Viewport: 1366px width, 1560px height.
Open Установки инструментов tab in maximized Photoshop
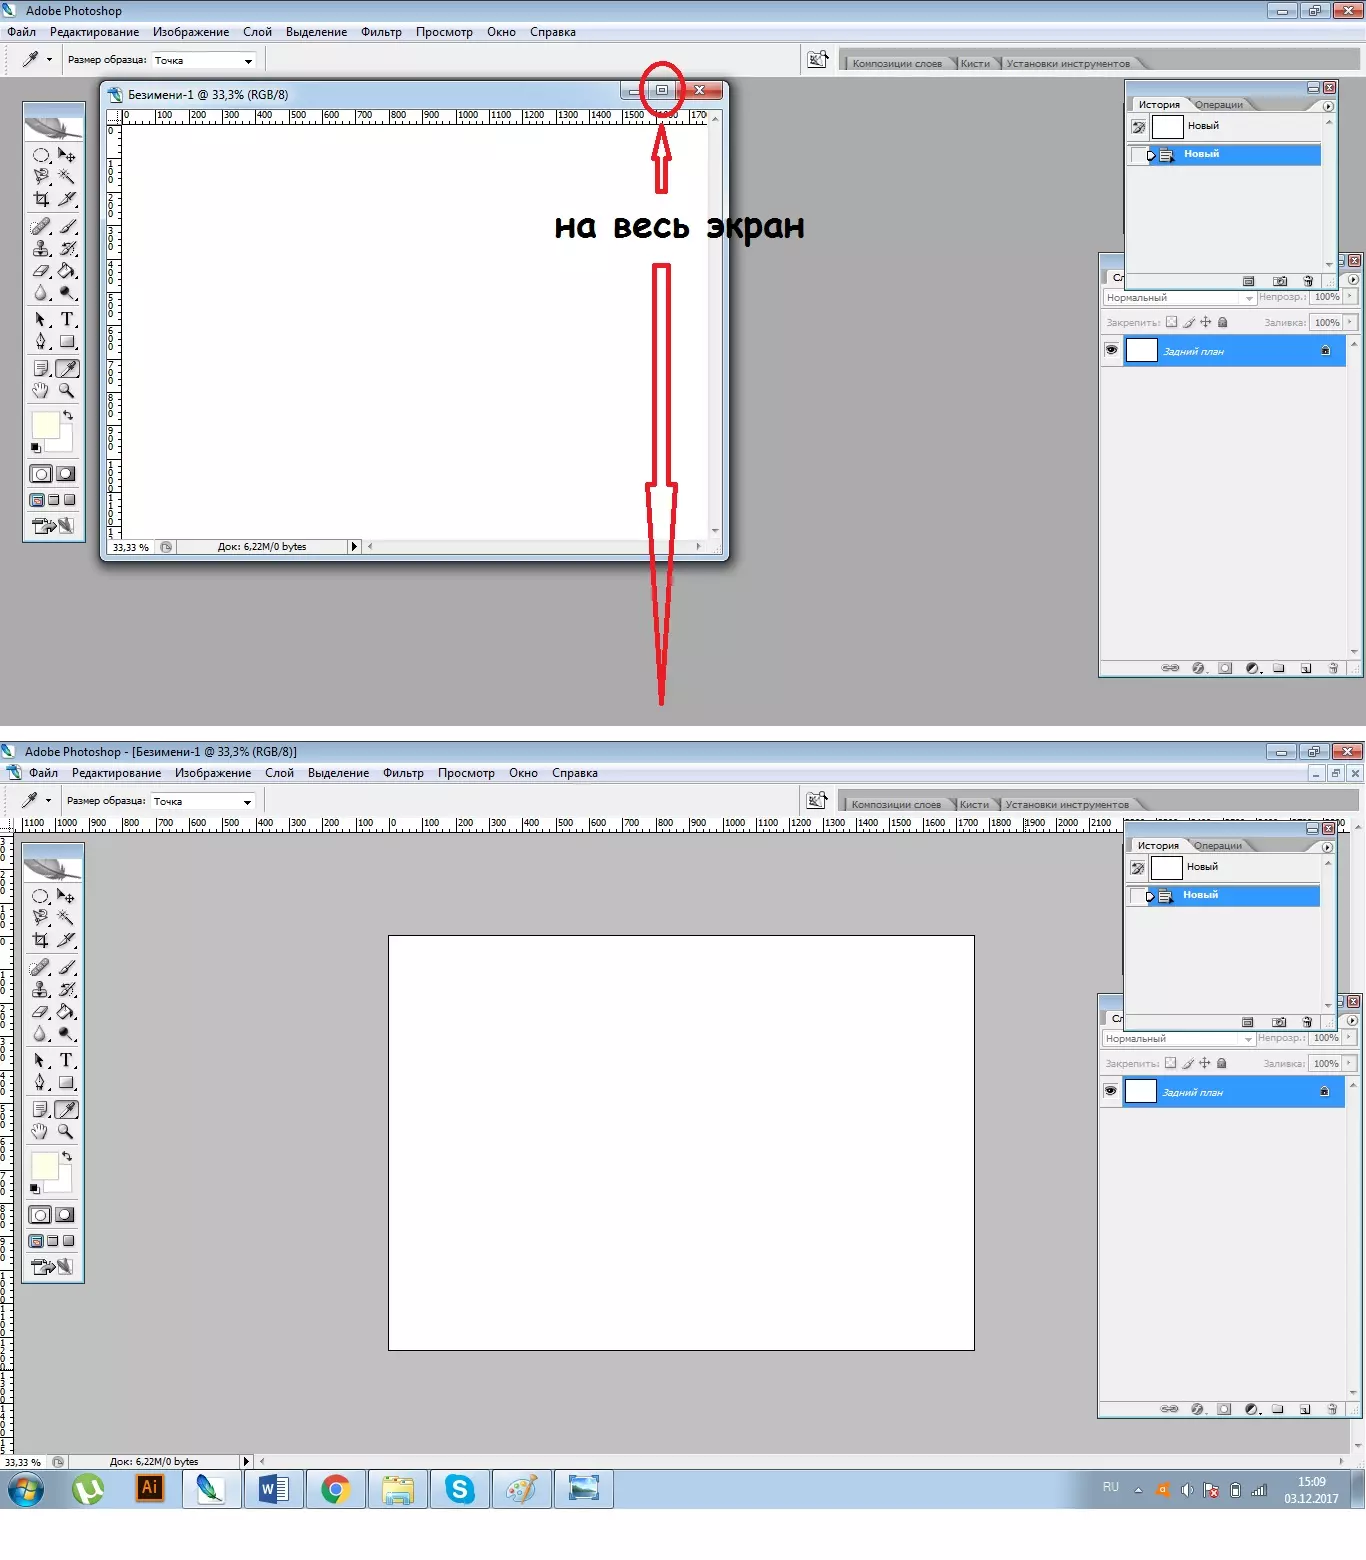tap(1067, 804)
